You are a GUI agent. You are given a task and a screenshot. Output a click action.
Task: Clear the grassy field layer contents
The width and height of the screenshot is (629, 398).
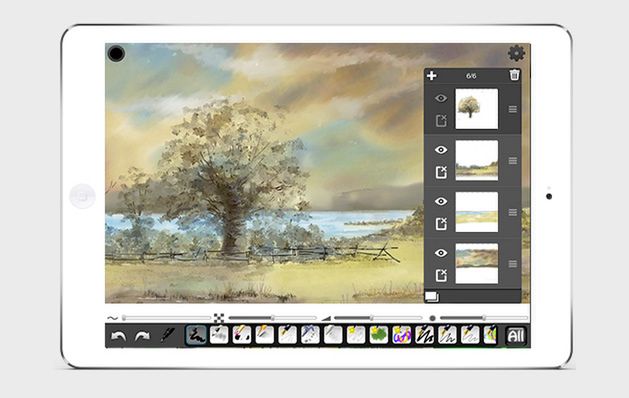coord(441,172)
